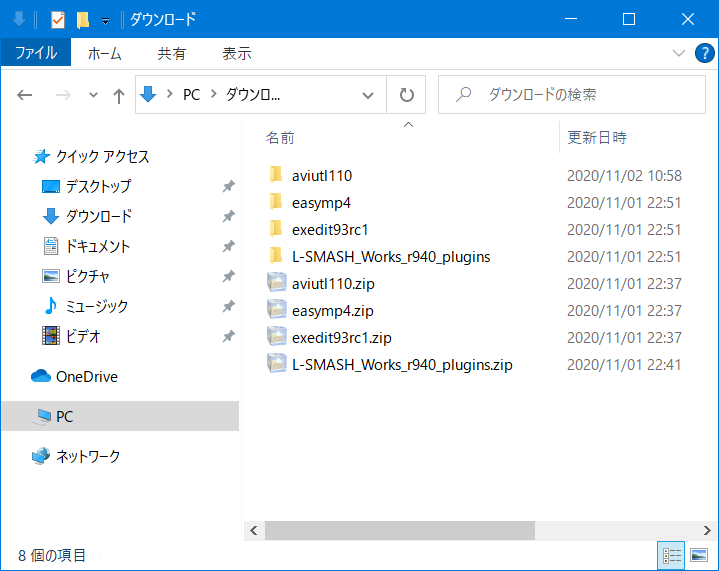Screen dimensions: 719x571
Task: Click the properties checkmark icon in title bar
Action: point(57,20)
